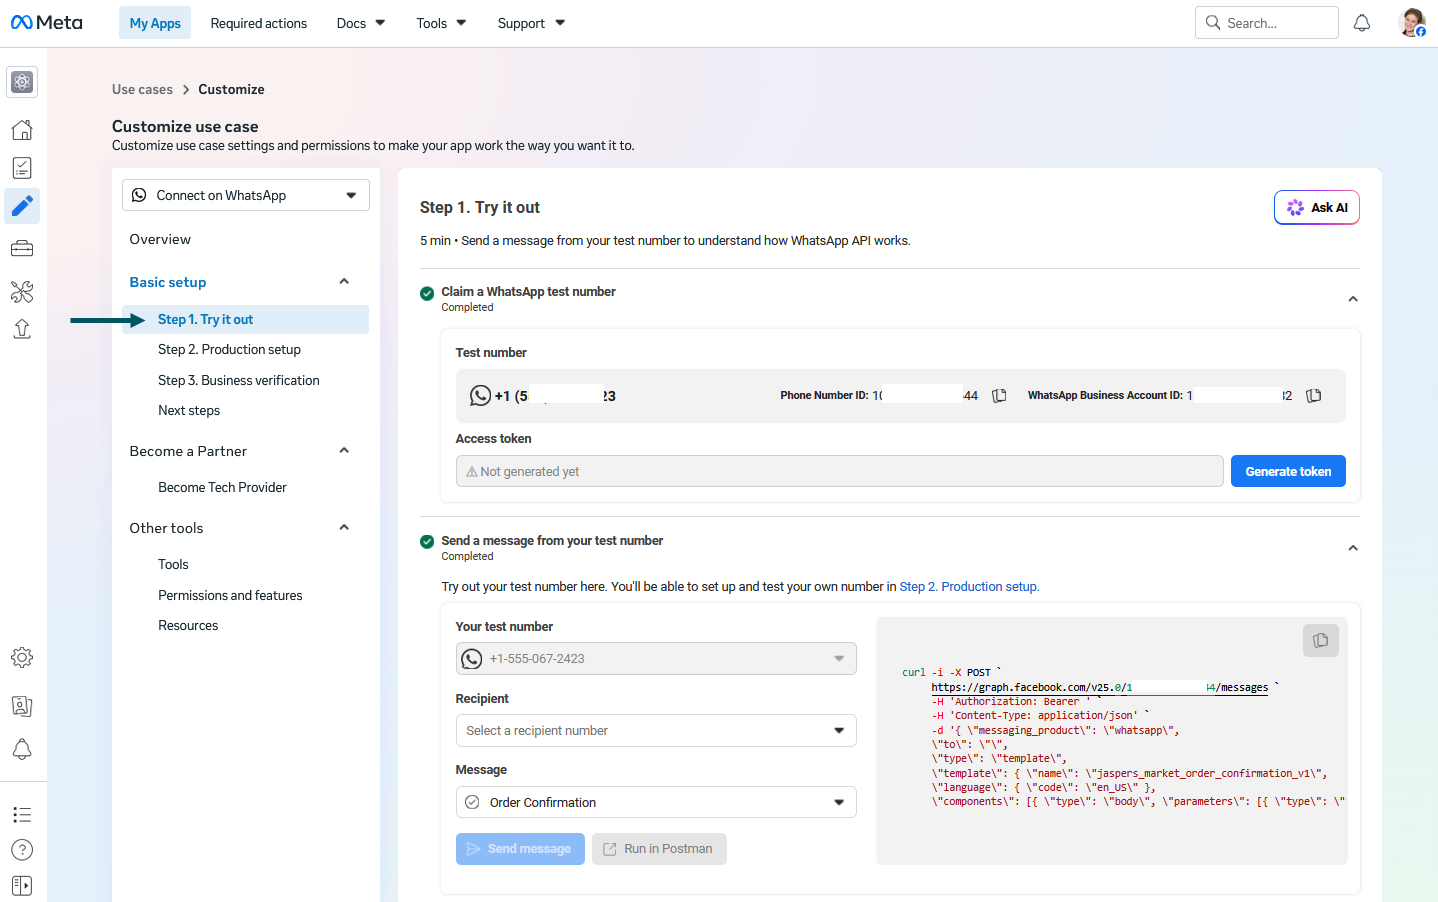This screenshot has width=1438, height=902.
Task: Copy the WhatsApp Business Account ID
Action: click(1314, 396)
